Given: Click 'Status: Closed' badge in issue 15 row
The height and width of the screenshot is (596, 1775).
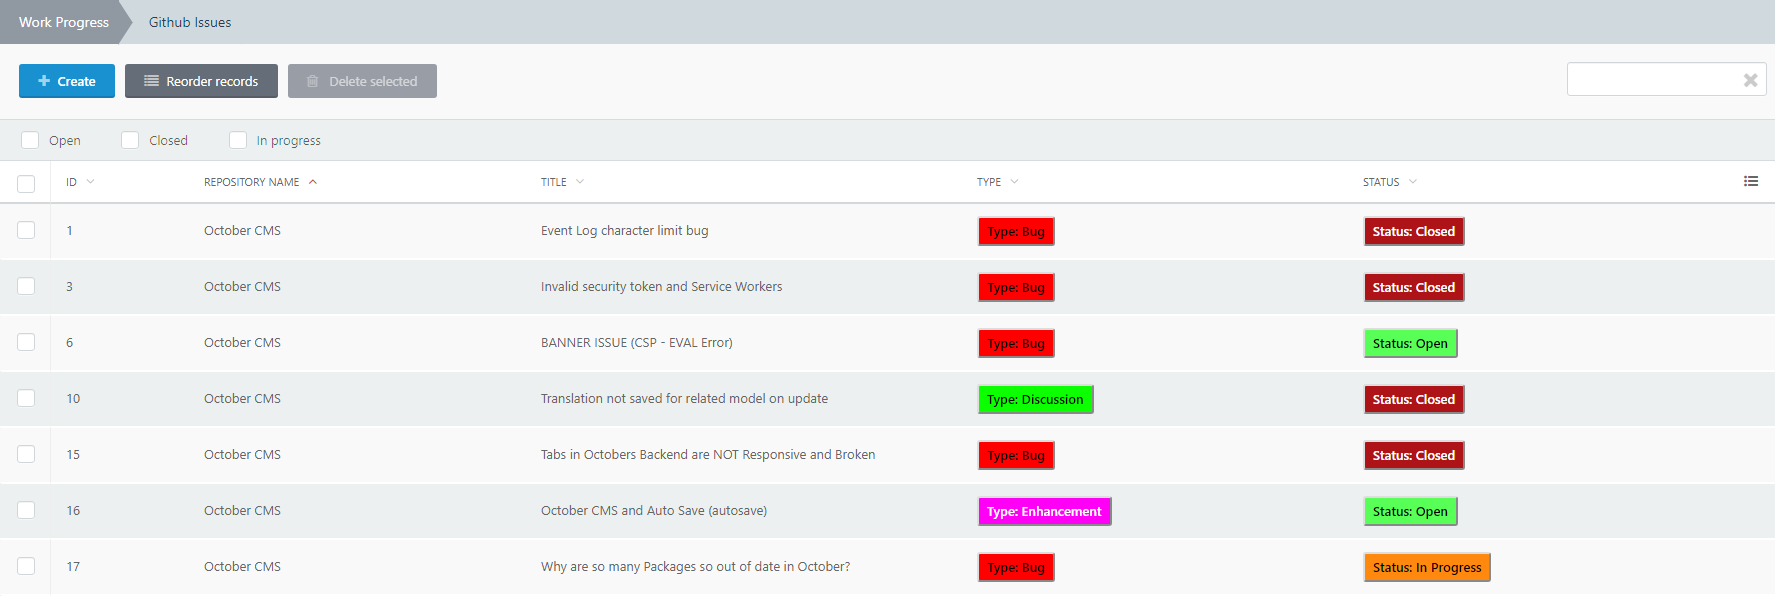Looking at the screenshot, I should tap(1414, 455).
